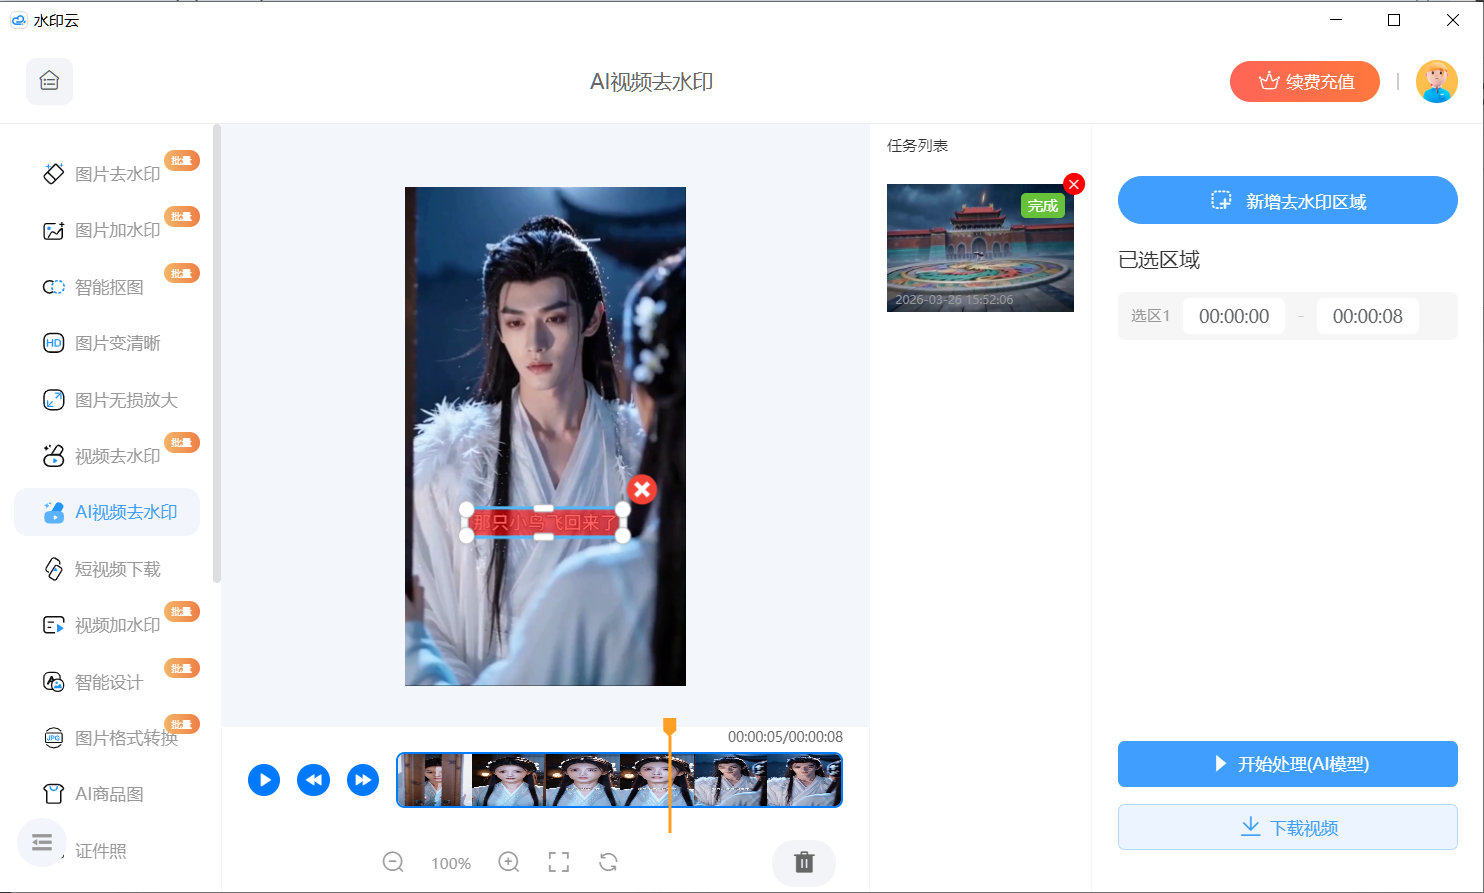Click the rewind playback button
This screenshot has height=893, width=1484.
coord(313,779)
